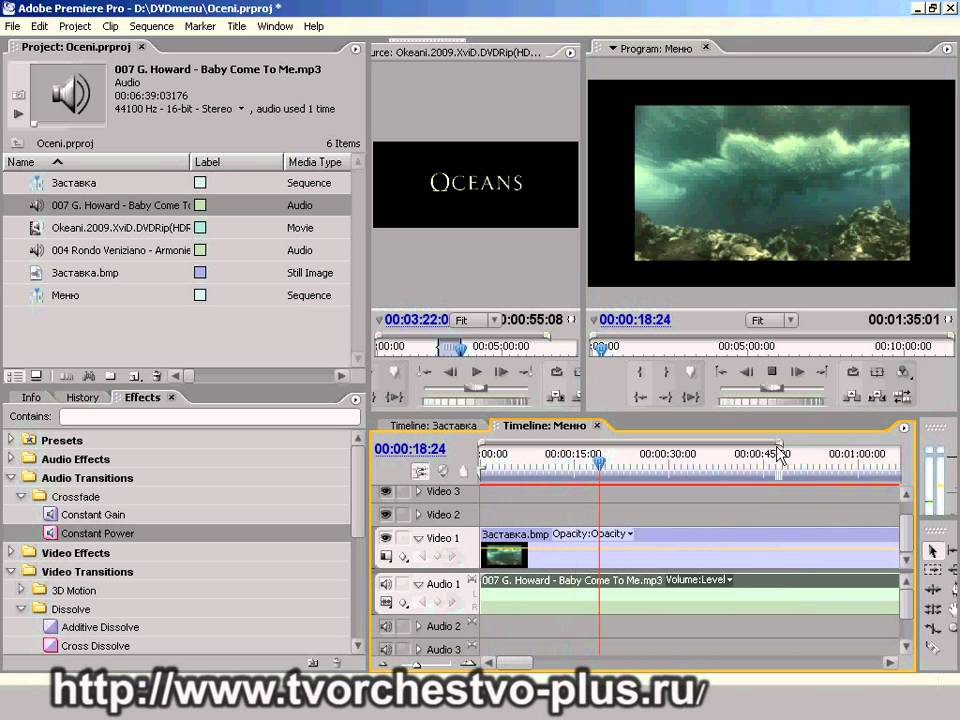Expand 3D Motion transitions folder
This screenshot has width=960, height=720.
tap(21, 589)
